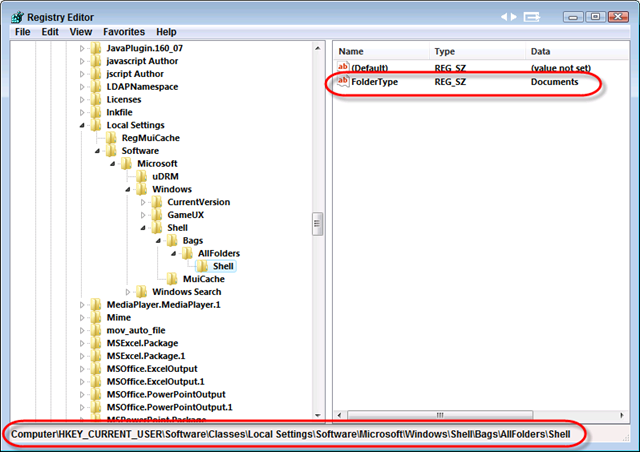Click the Bags folder icon
Screen dimensions: 640x452
coord(172,240)
